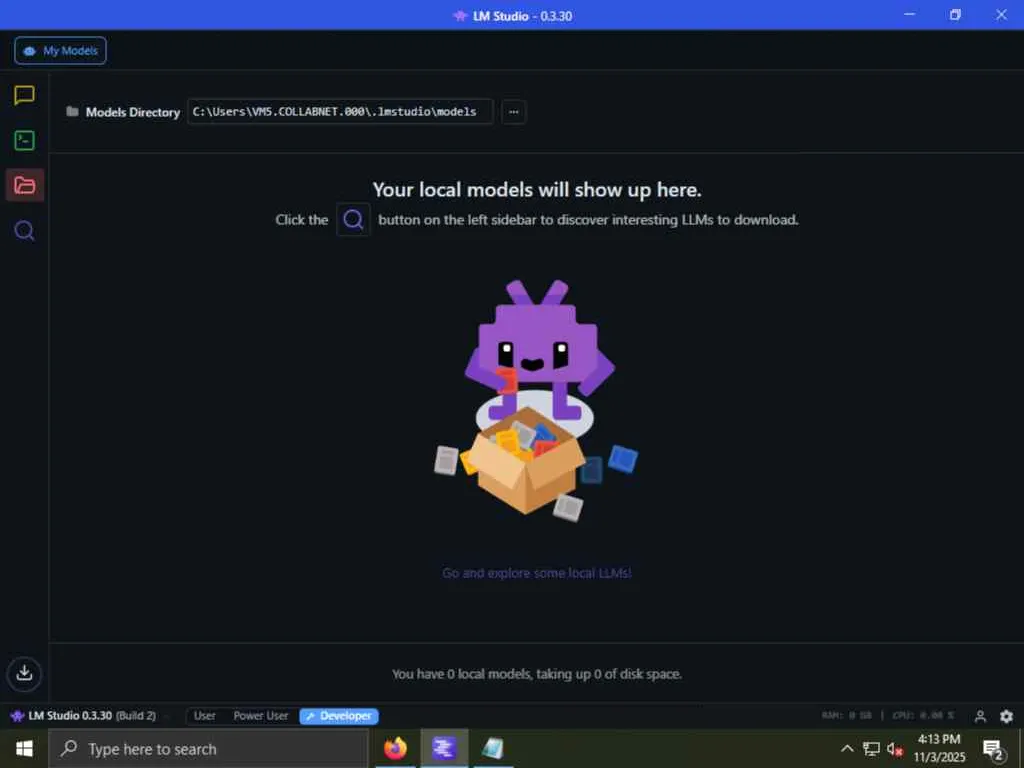Click the LM Studio logo in title bar
The width and height of the screenshot is (1024, 768).
pos(460,16)
